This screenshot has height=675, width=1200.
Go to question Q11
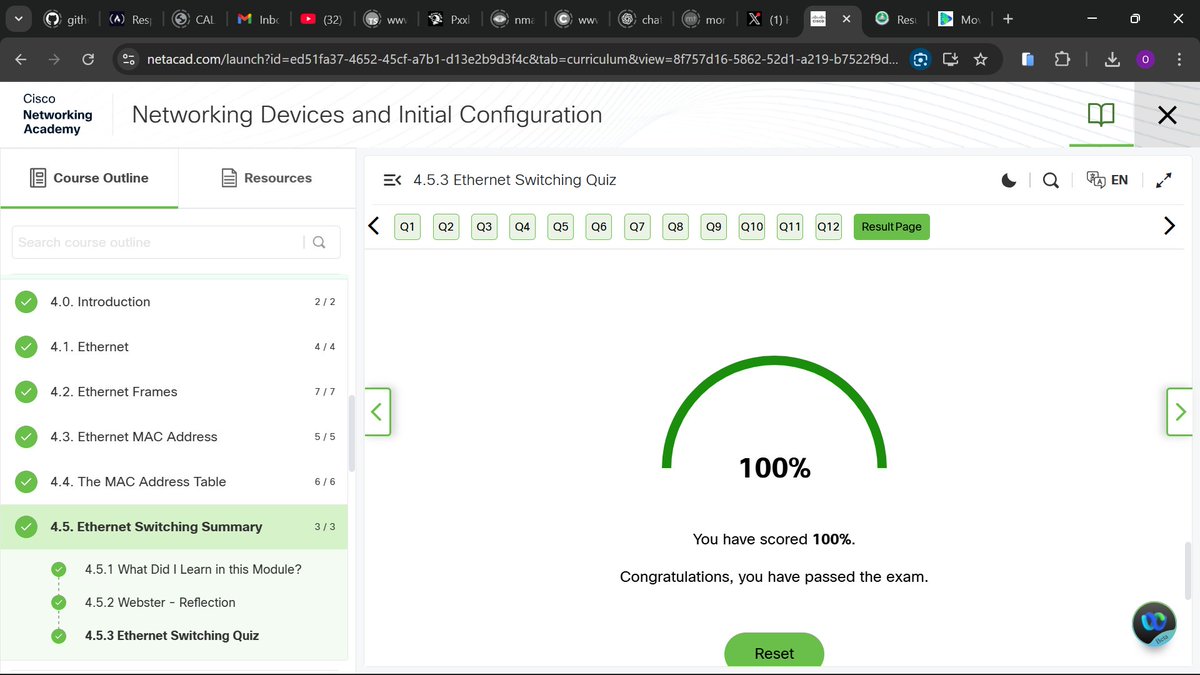790,227
